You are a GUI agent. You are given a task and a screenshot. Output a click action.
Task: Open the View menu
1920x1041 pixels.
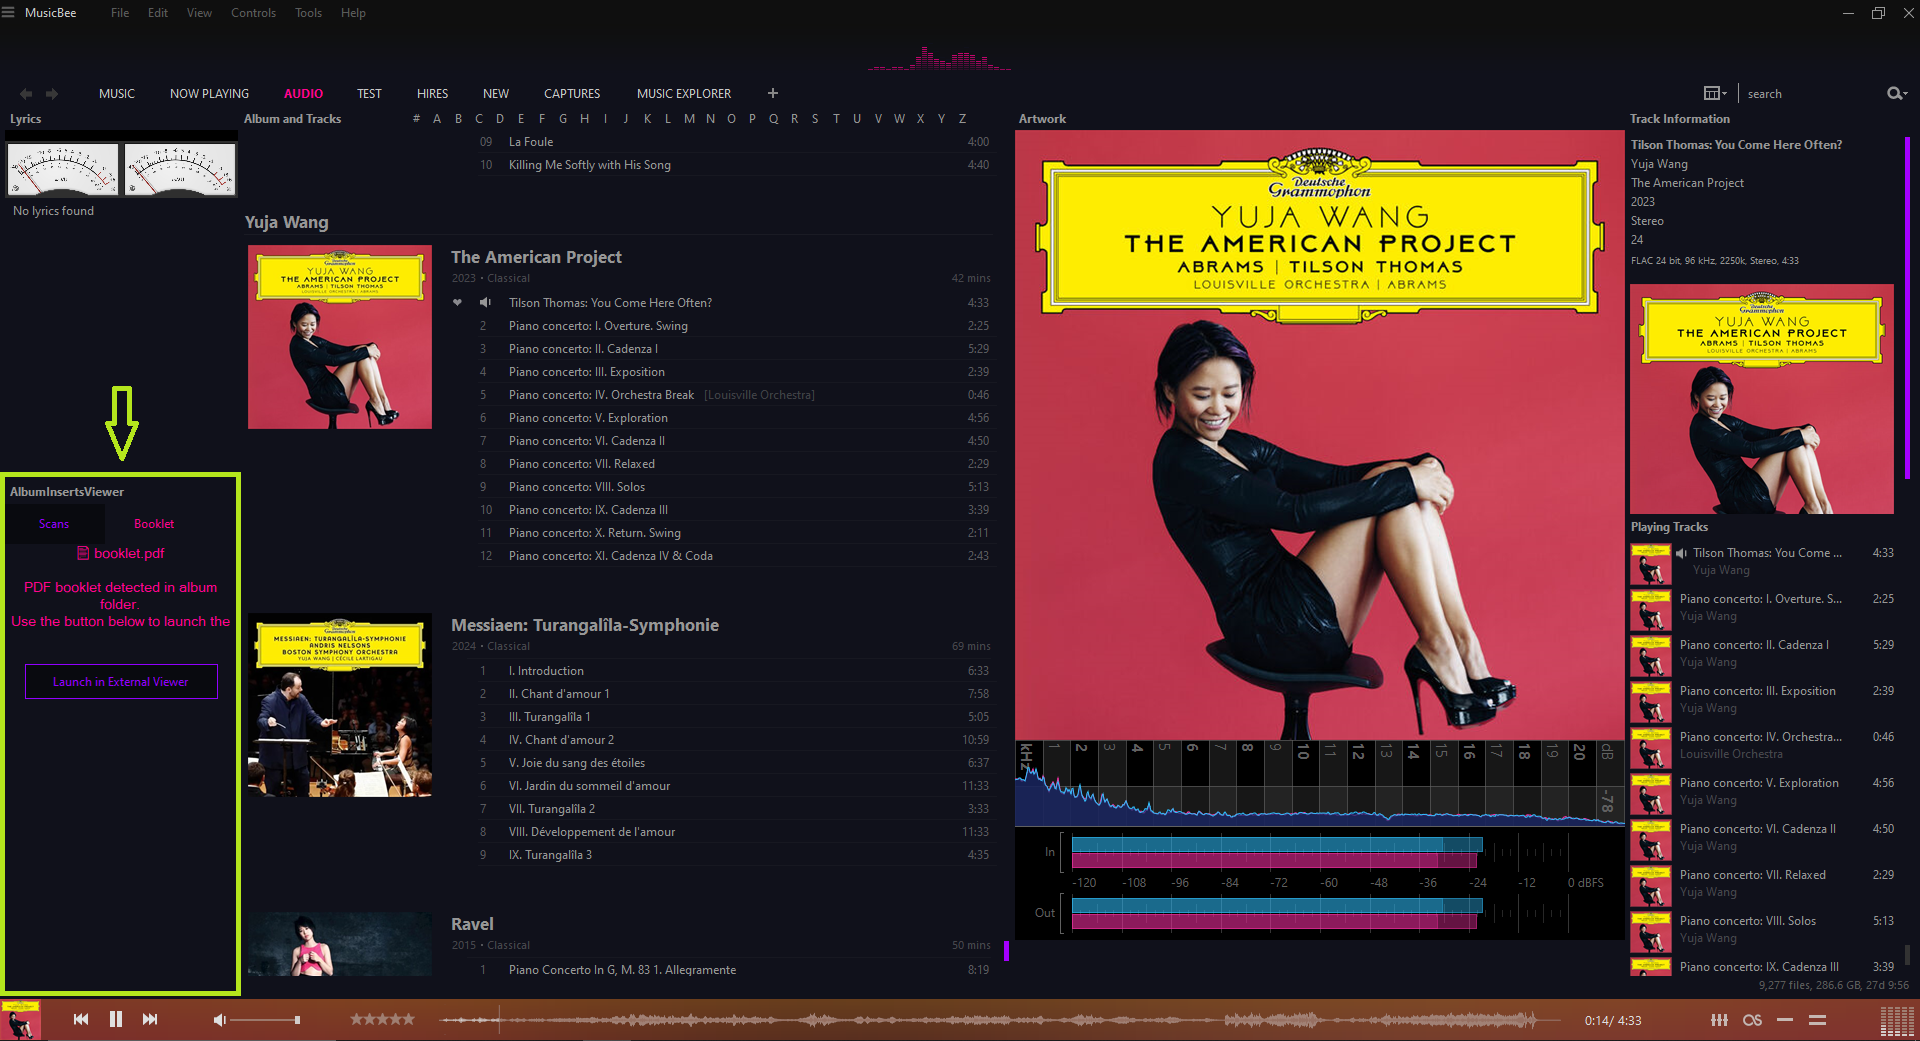pos(199,13)
